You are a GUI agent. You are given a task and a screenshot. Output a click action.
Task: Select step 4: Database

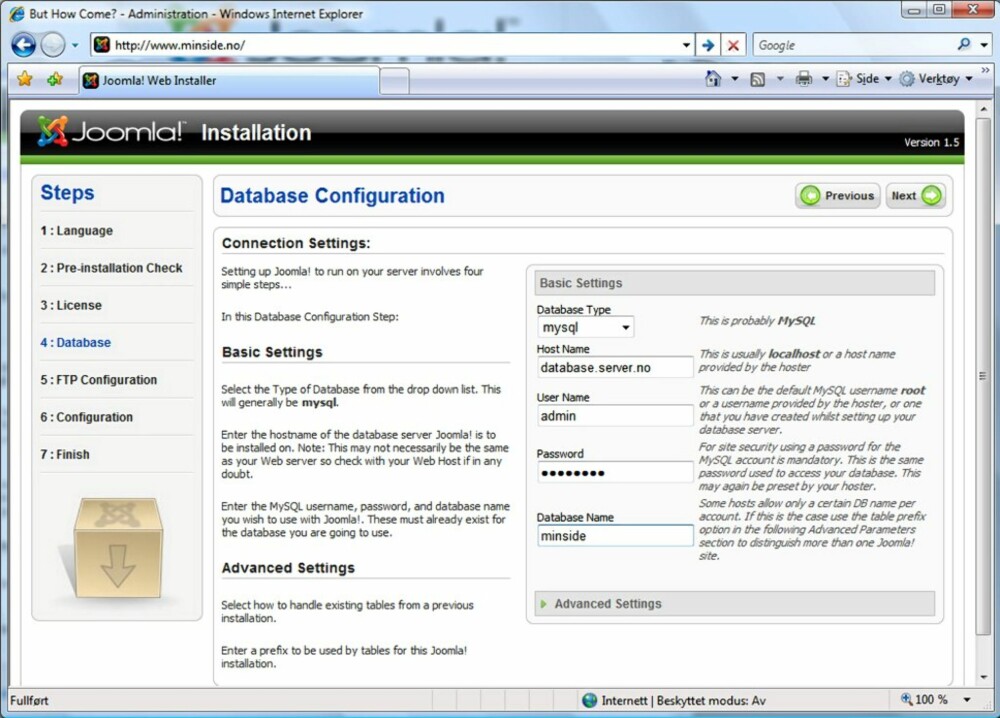75,342
